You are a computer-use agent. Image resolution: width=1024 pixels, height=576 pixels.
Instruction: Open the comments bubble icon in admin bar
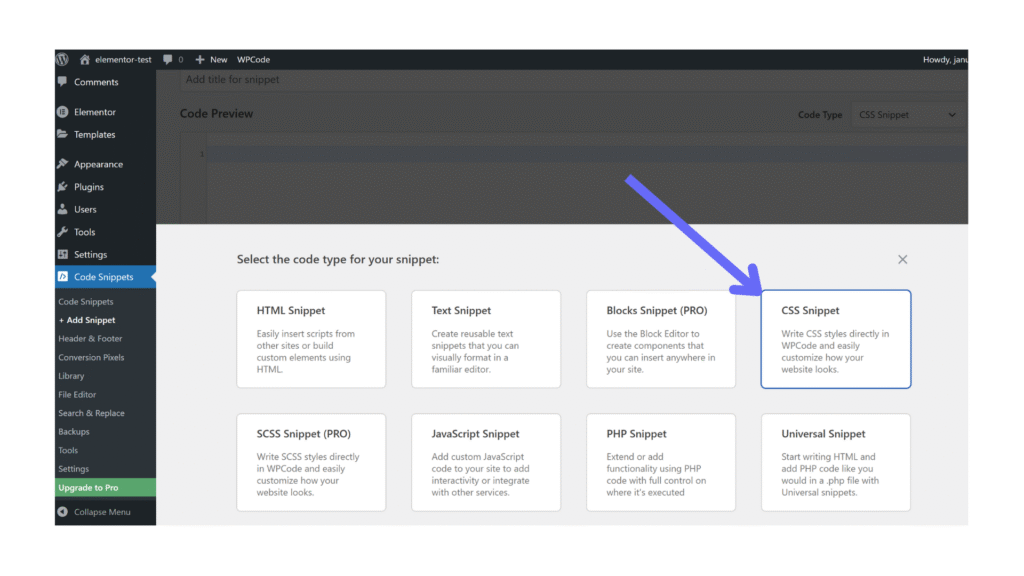[x=168, y=59]
